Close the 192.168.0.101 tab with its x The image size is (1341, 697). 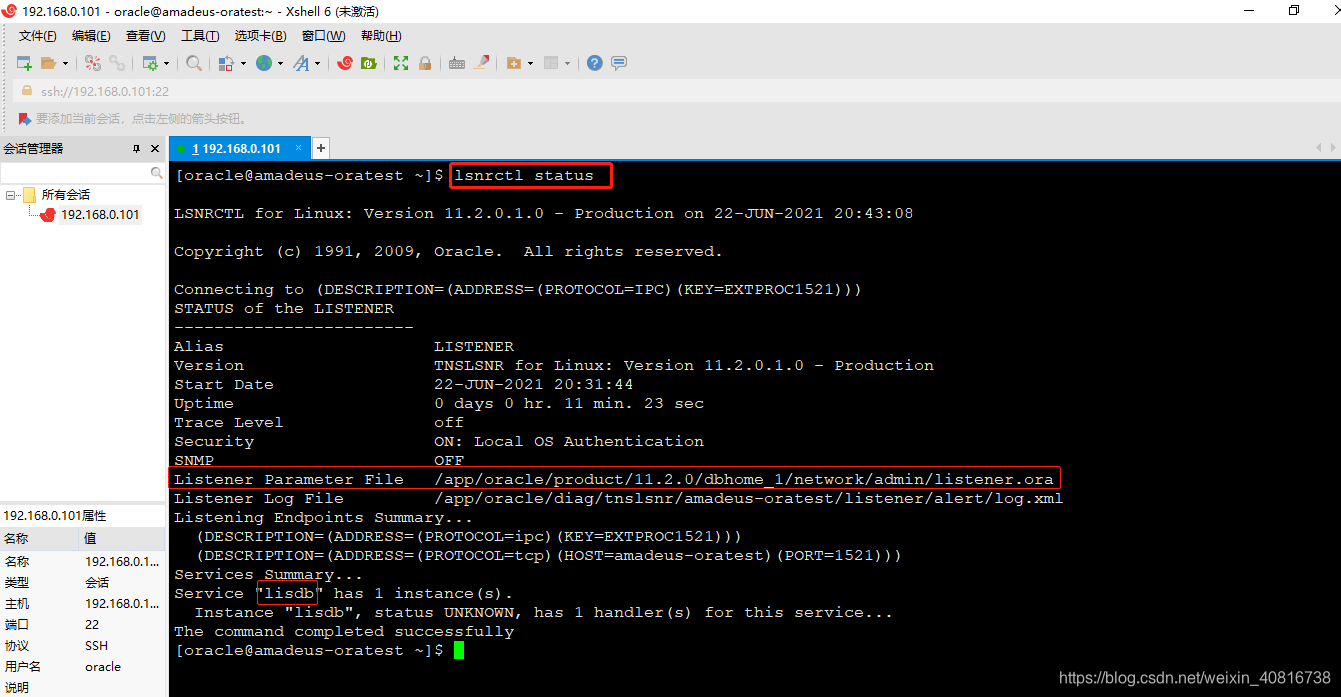(x=299, y=148)
